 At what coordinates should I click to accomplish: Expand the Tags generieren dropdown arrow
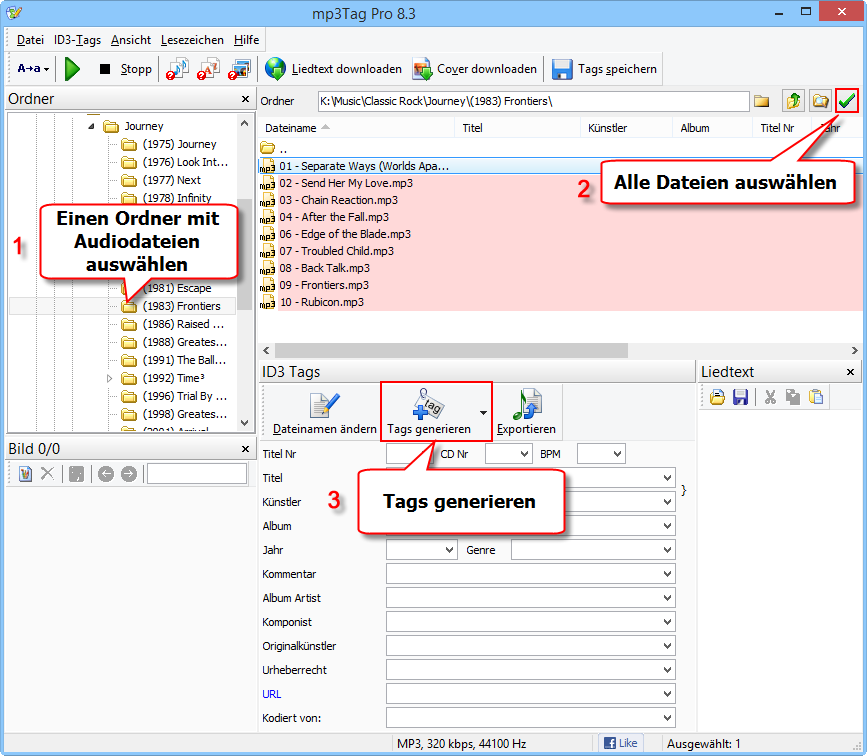click(x=484, y=411)
